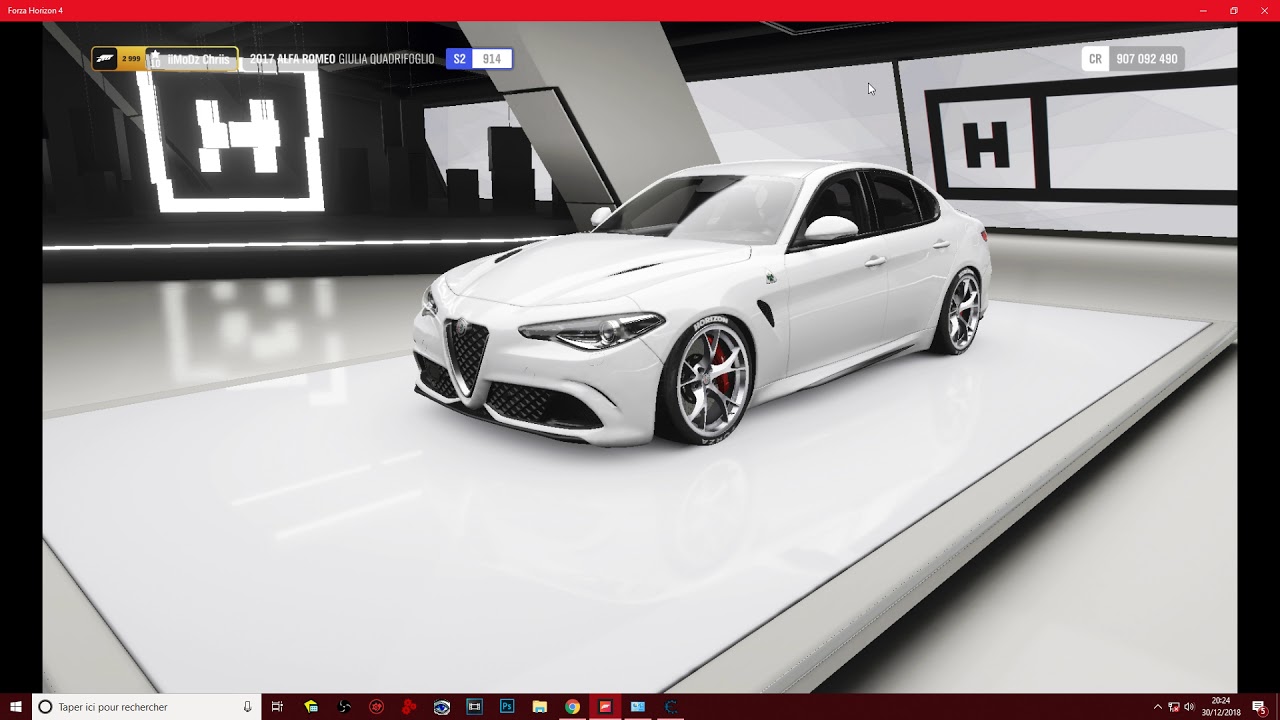Restore down the Forza Horizon 4 window

point(1234,10)
